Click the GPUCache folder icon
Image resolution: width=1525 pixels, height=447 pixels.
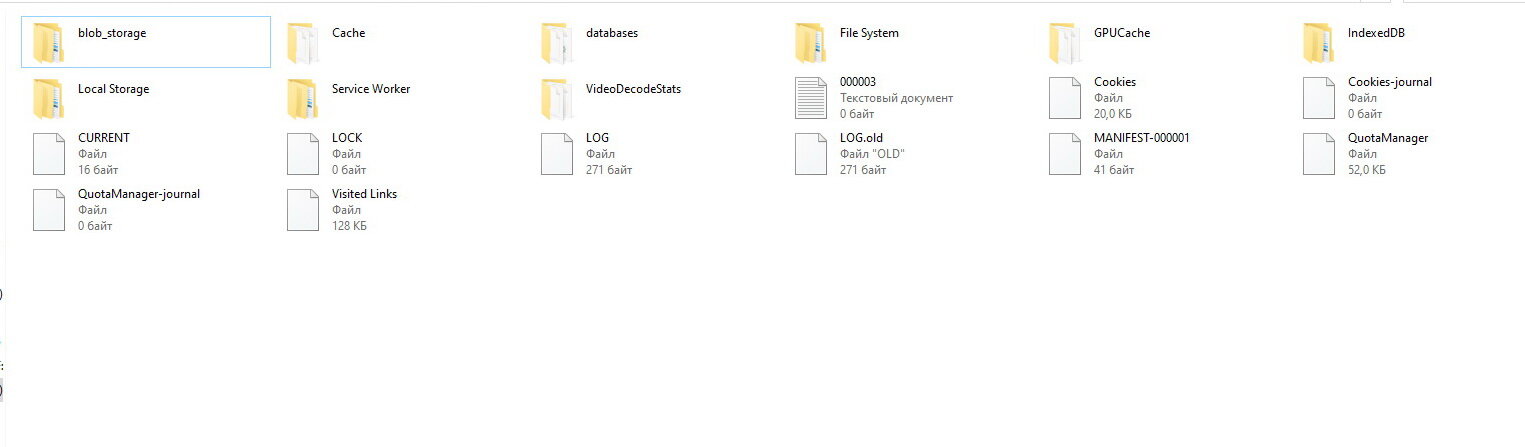(1064, 42)
